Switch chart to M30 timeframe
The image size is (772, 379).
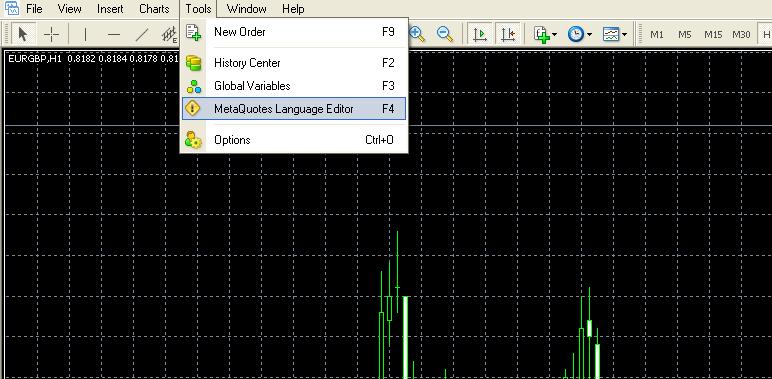[741, 34]
